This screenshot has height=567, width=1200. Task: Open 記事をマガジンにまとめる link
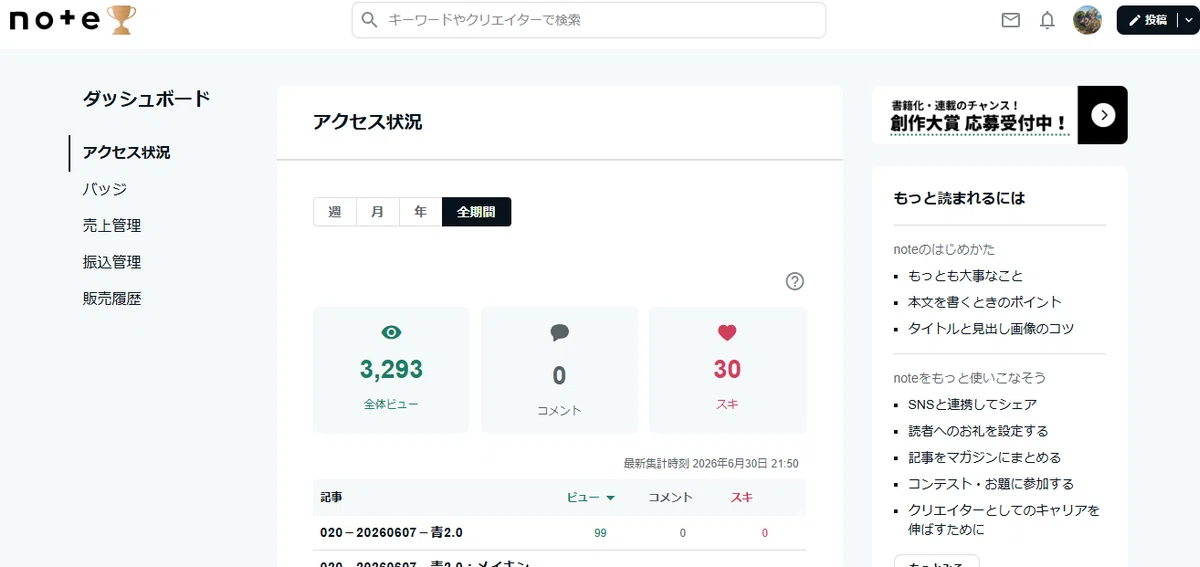pos(984,457)
